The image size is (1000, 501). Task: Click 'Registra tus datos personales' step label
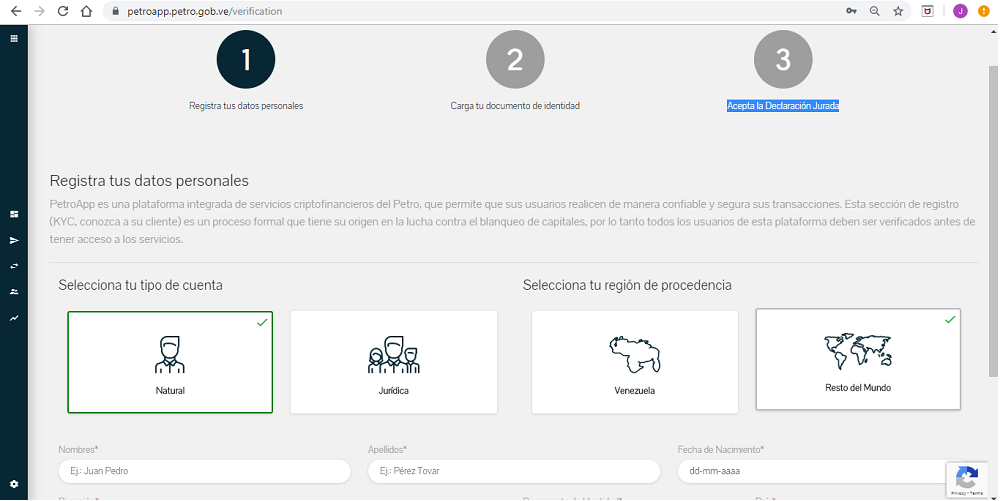pos(246,106)
